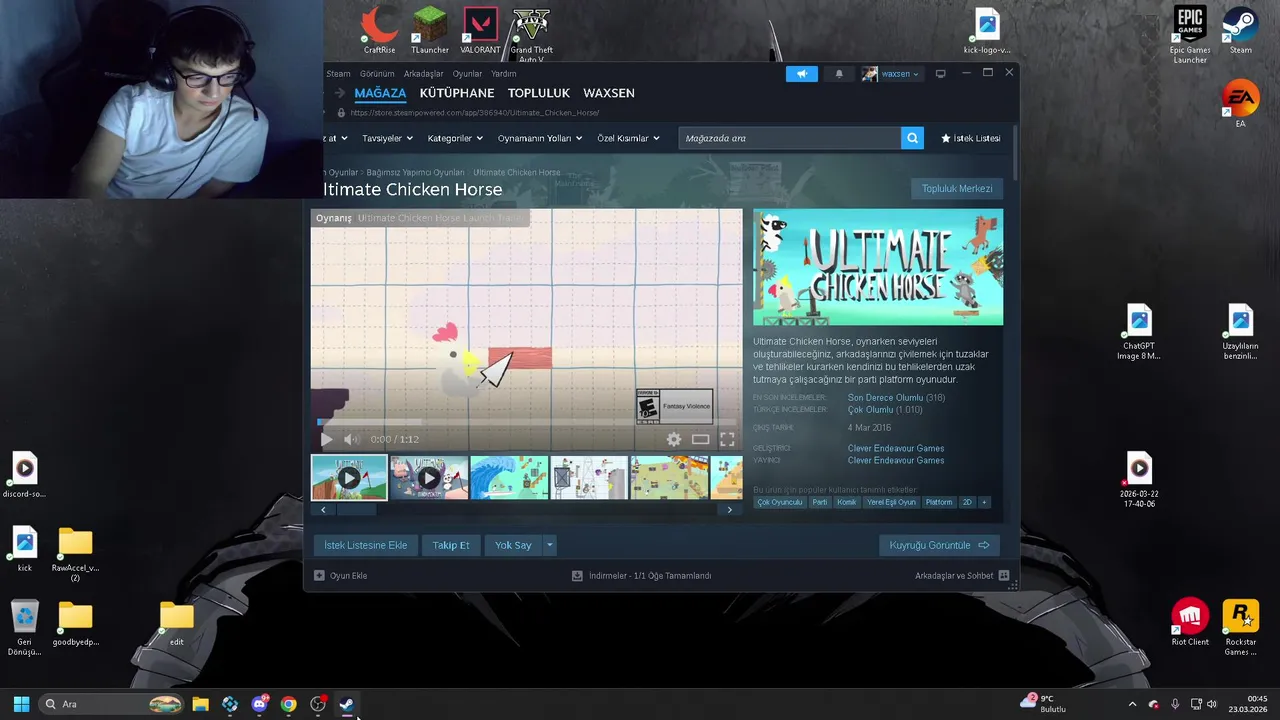Open Yardım menu

pyautogui.click(x=504, y=74)
